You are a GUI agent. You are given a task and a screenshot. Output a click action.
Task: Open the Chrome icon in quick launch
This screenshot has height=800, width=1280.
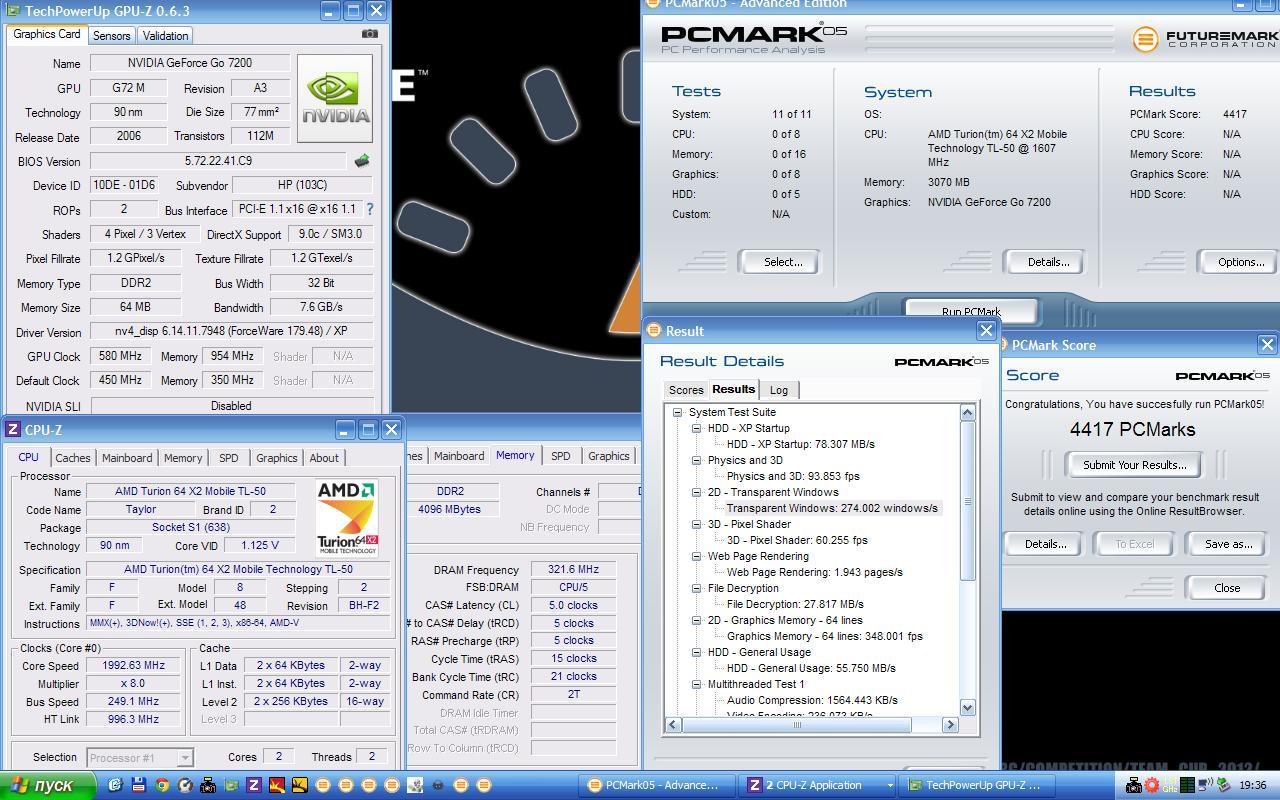[162, 785]
